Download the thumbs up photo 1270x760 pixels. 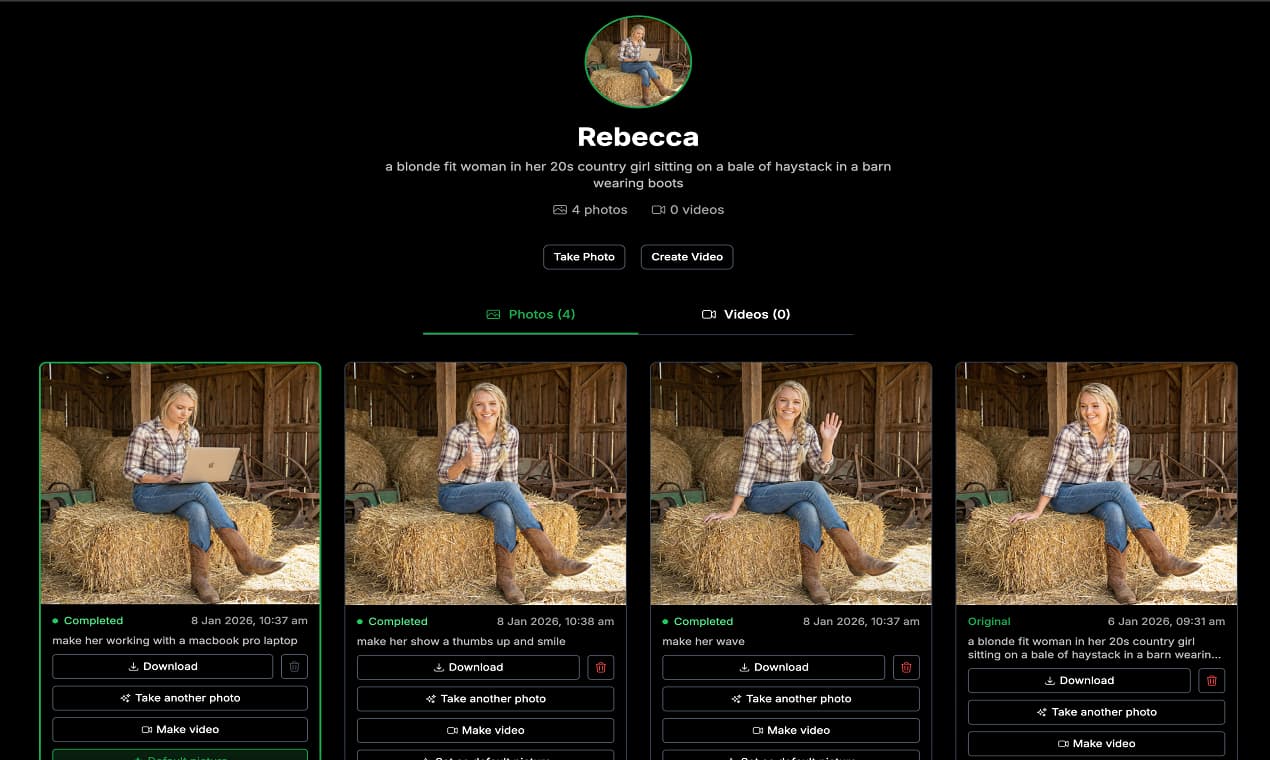pos(468,667)
